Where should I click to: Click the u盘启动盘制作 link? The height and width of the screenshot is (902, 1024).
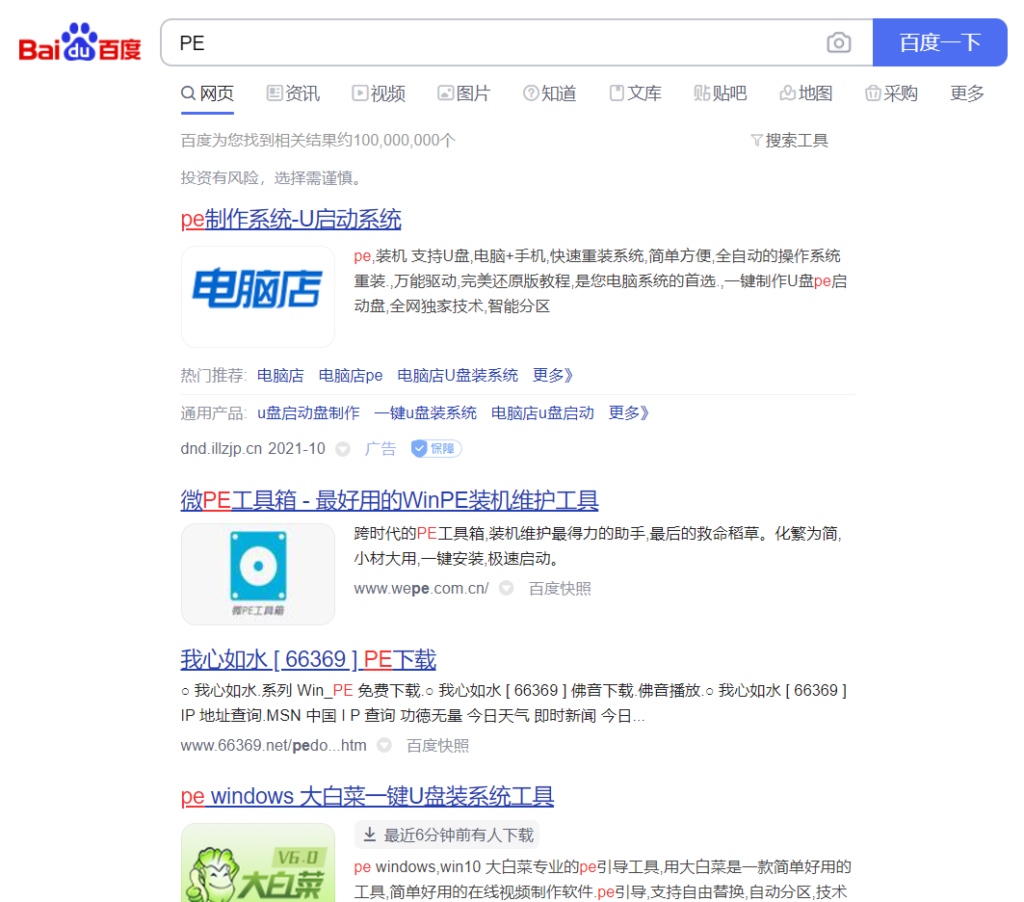tap(308, 413)
